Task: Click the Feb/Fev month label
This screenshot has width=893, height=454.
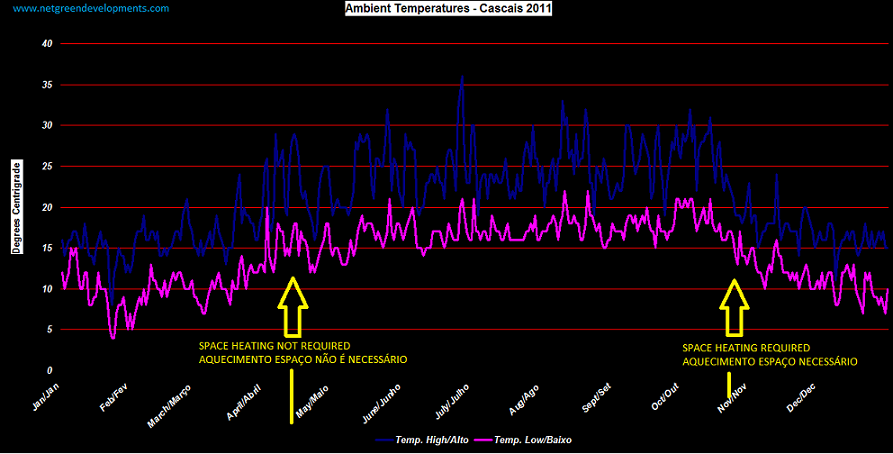Action: point(114,397)
